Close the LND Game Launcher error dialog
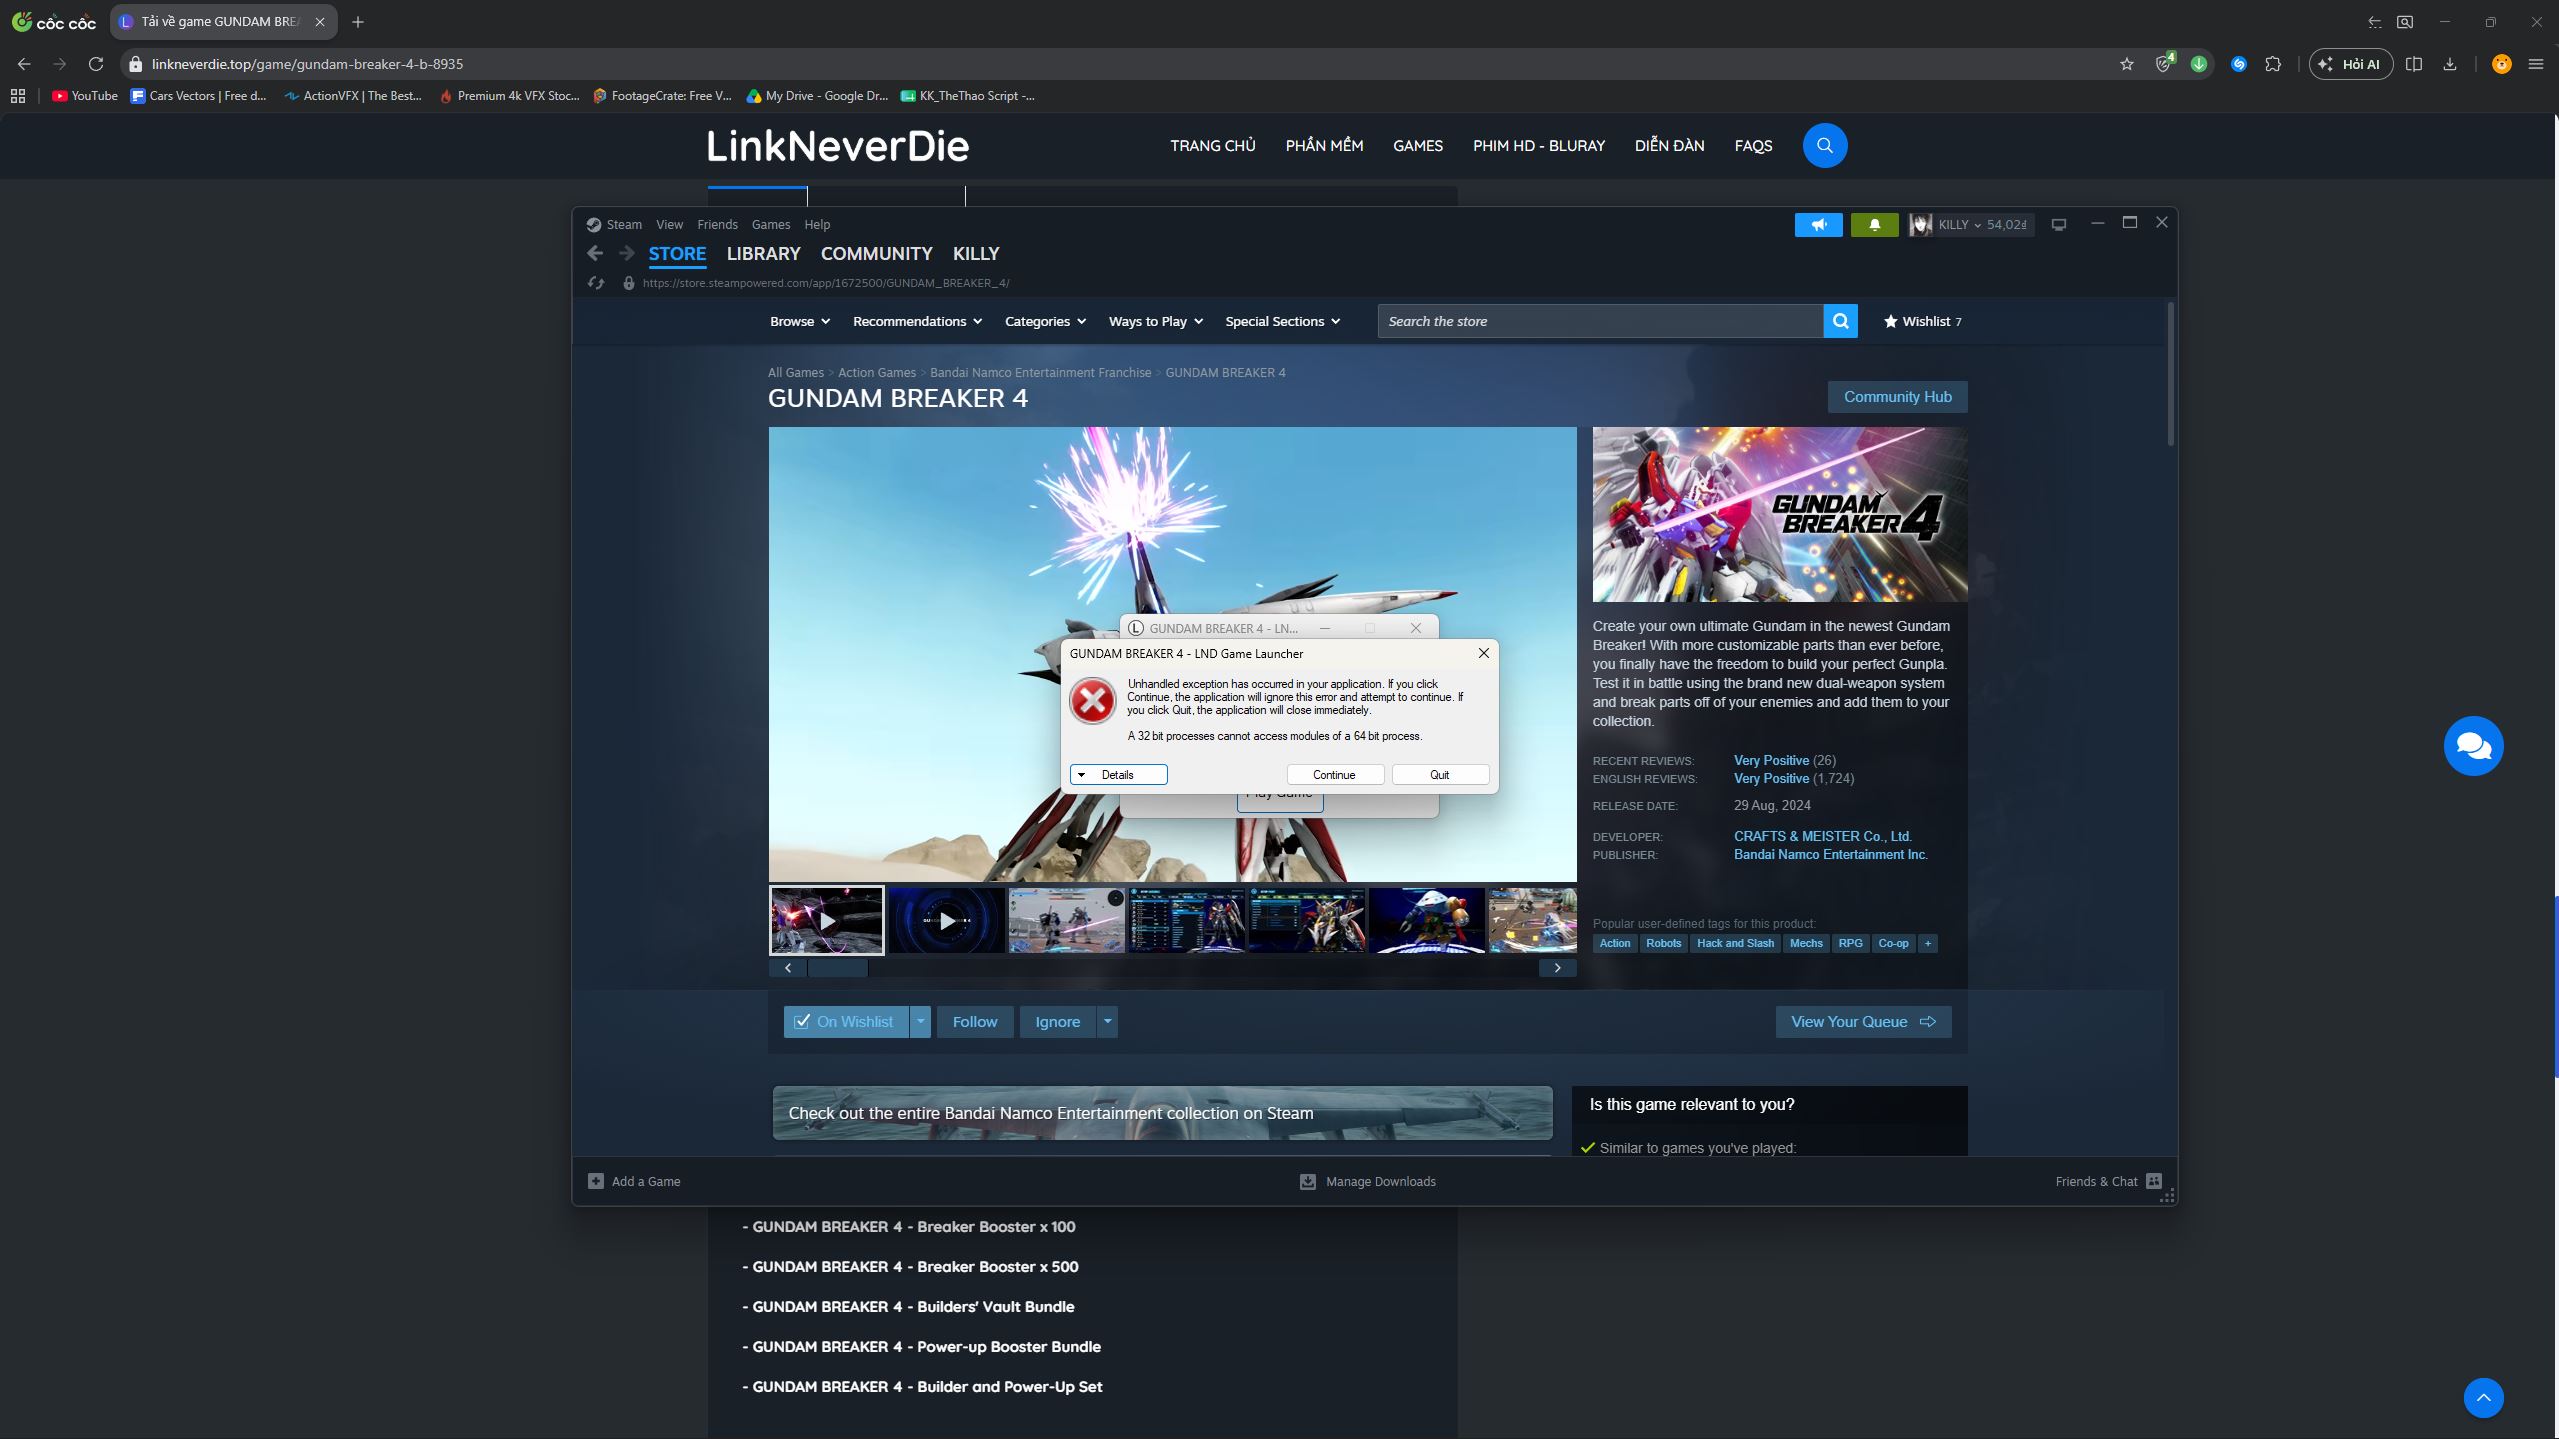Screen dimensions: 2559x1439 [1483, 653]
